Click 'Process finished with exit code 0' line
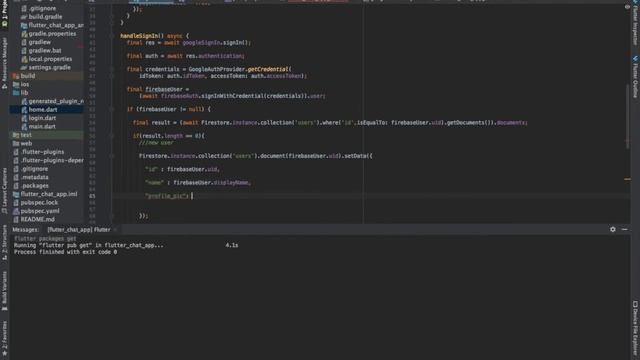Image resolution: width=640 pixels, height=360 pixels. pos(65,252)
